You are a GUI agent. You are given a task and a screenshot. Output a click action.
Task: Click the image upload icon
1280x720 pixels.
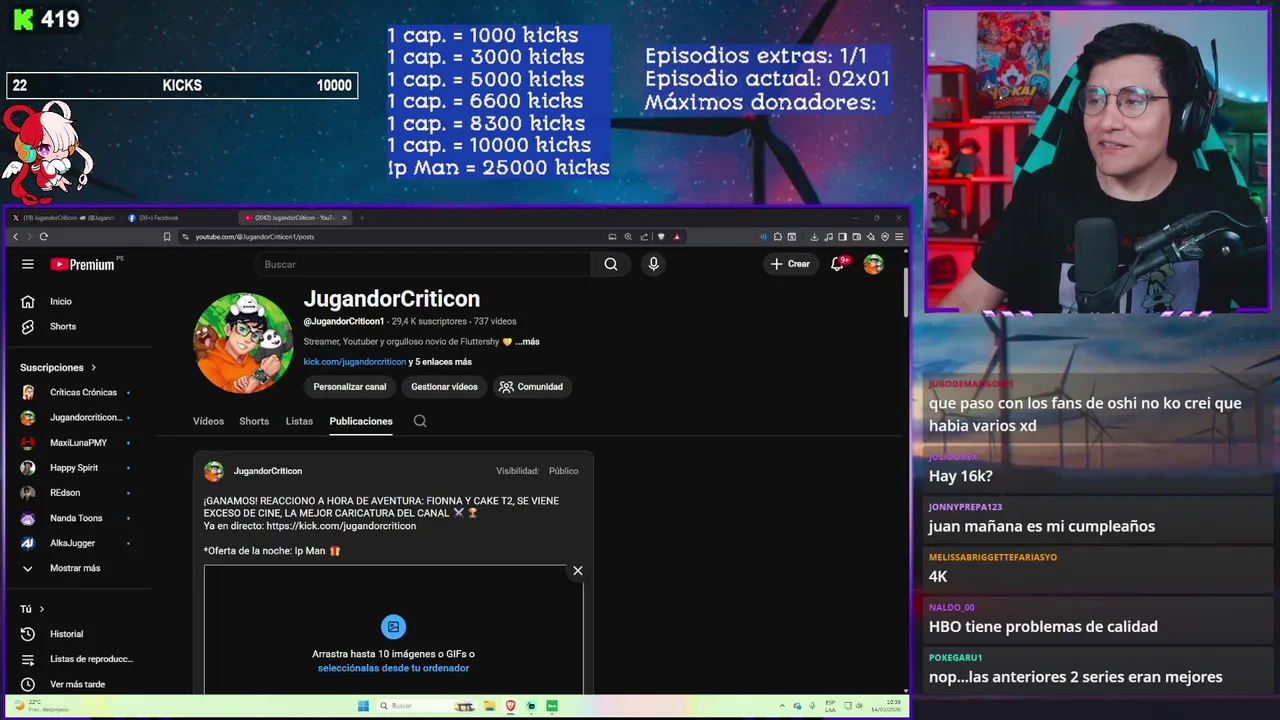tap(393, 627)
